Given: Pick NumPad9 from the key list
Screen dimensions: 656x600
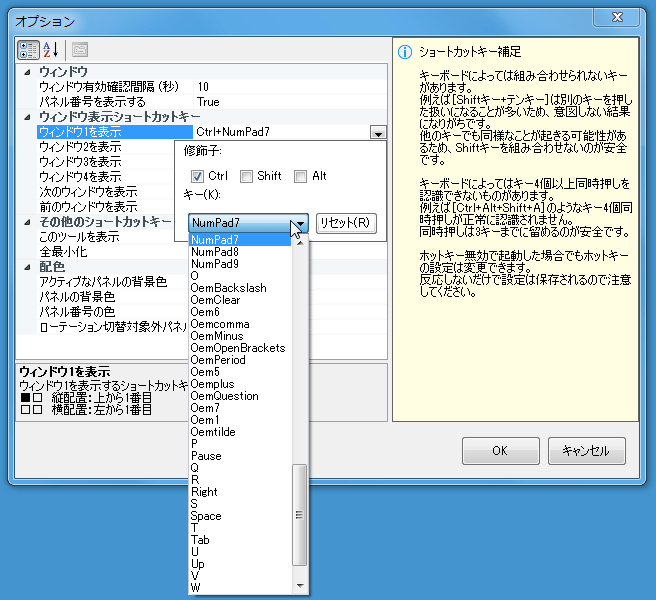Looking at the screenshot, I should tap(214, 264).
